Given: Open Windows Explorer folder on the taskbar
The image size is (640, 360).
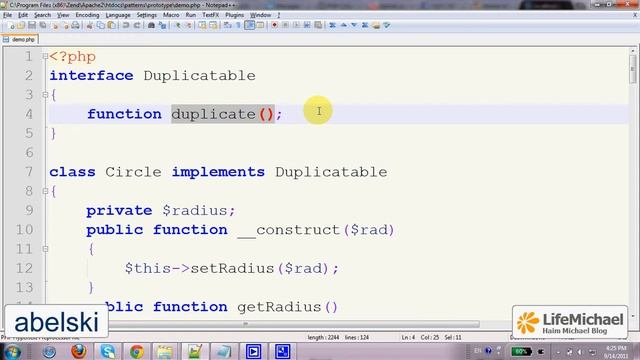Looking at the screenshot, I should [x=165, y=351].
